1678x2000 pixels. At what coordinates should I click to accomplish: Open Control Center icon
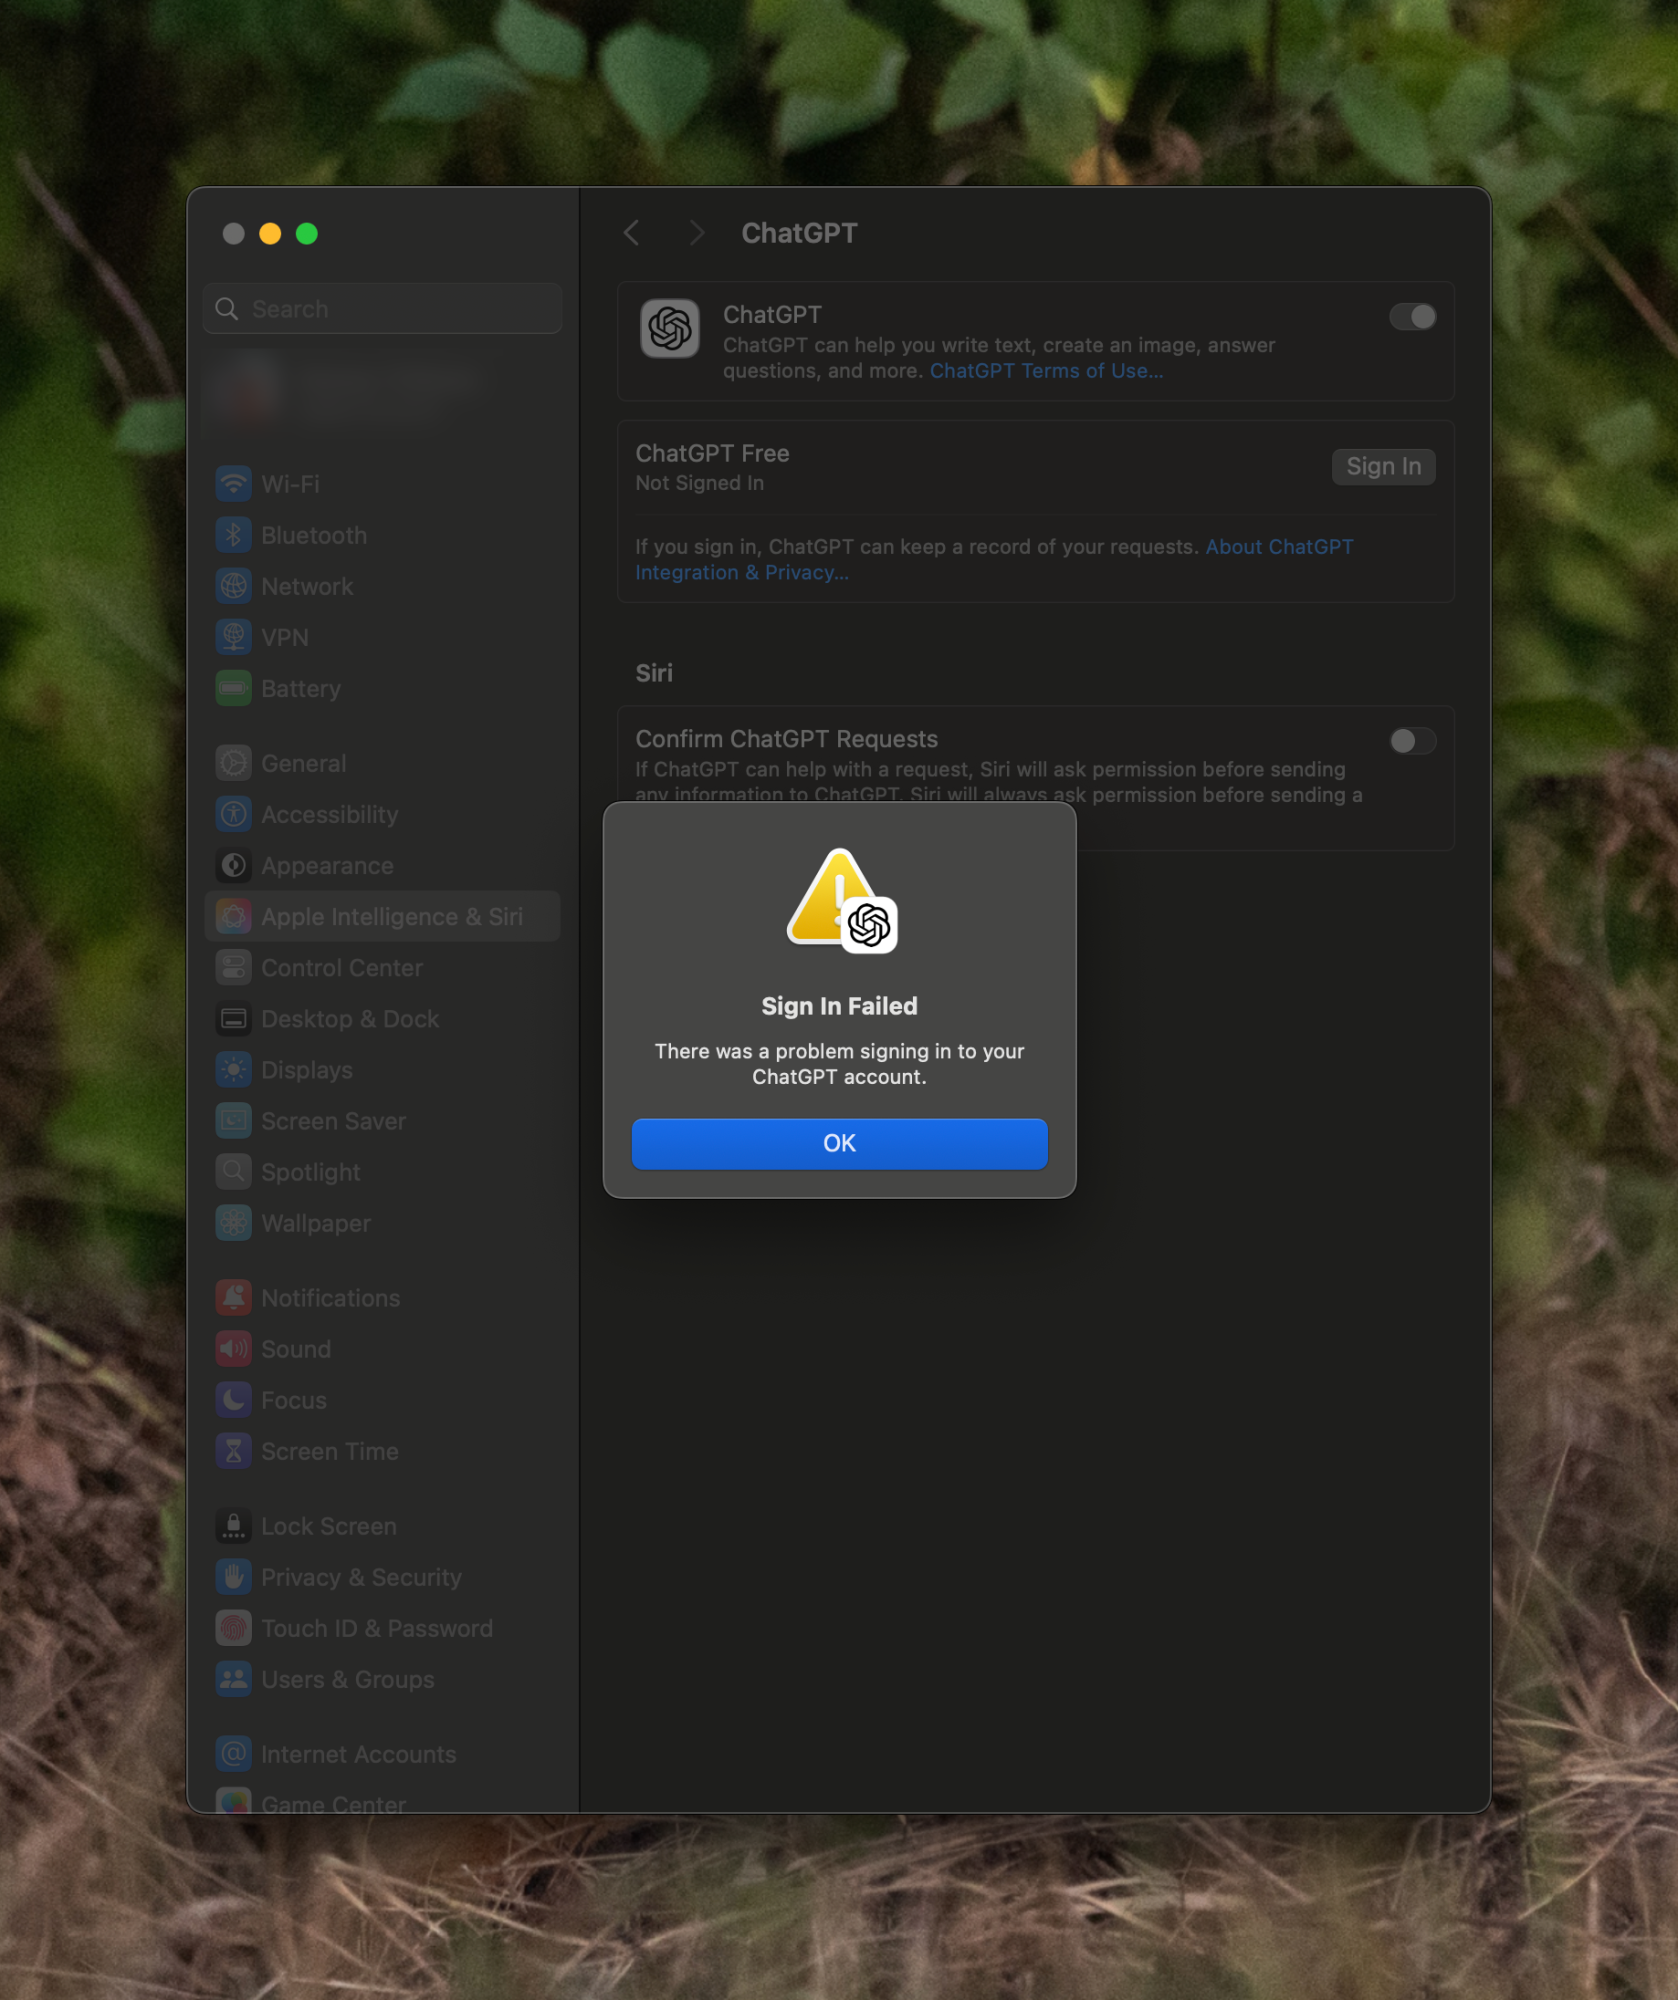(233, 967)
